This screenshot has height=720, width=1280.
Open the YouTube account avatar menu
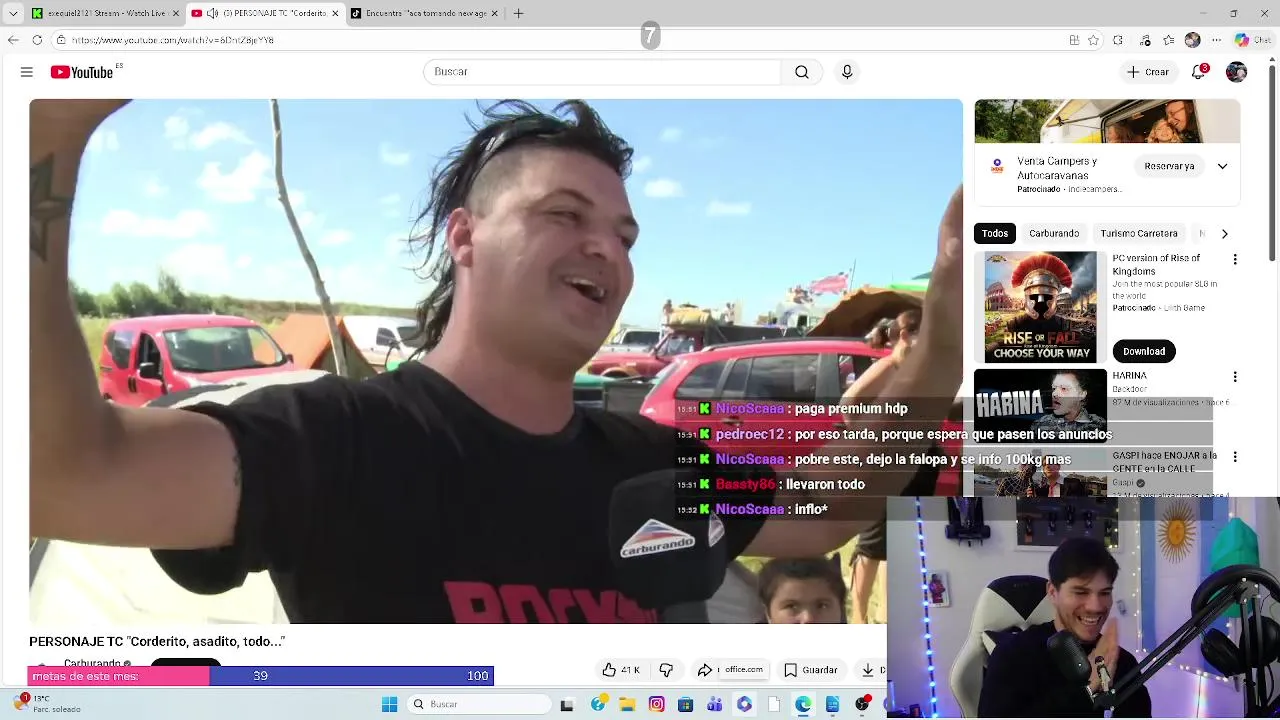click(x=1236, y=72)
